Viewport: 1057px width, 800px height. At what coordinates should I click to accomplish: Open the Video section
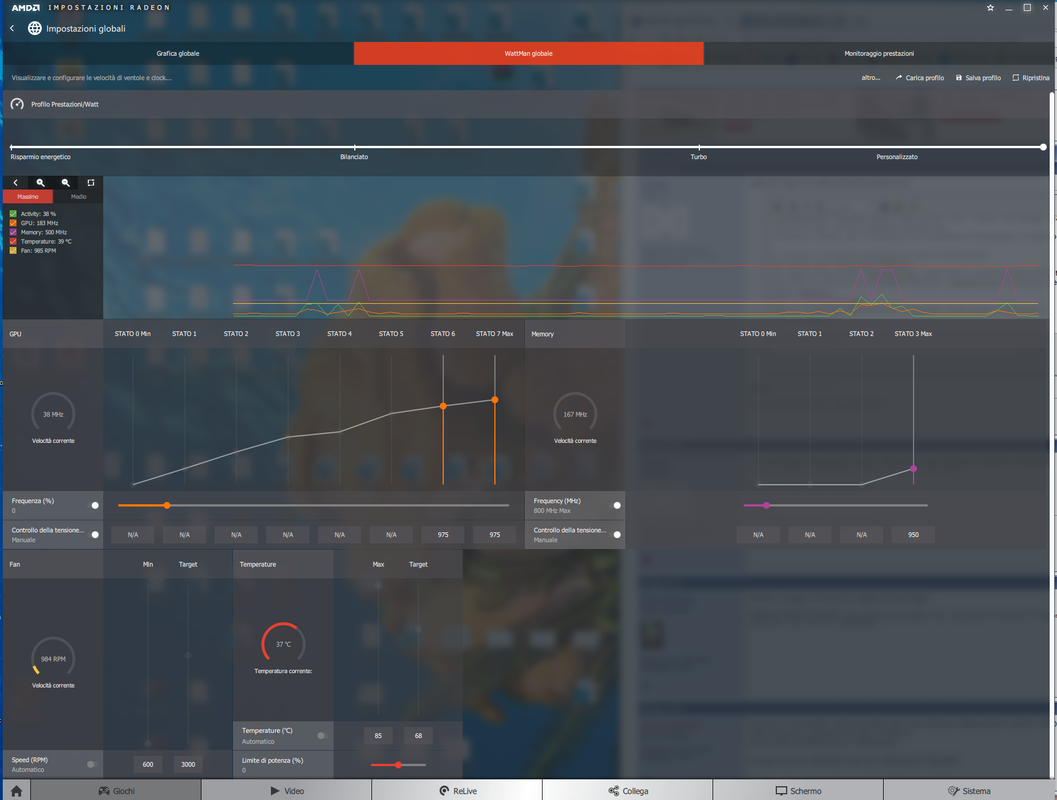[x=286, y=791]
